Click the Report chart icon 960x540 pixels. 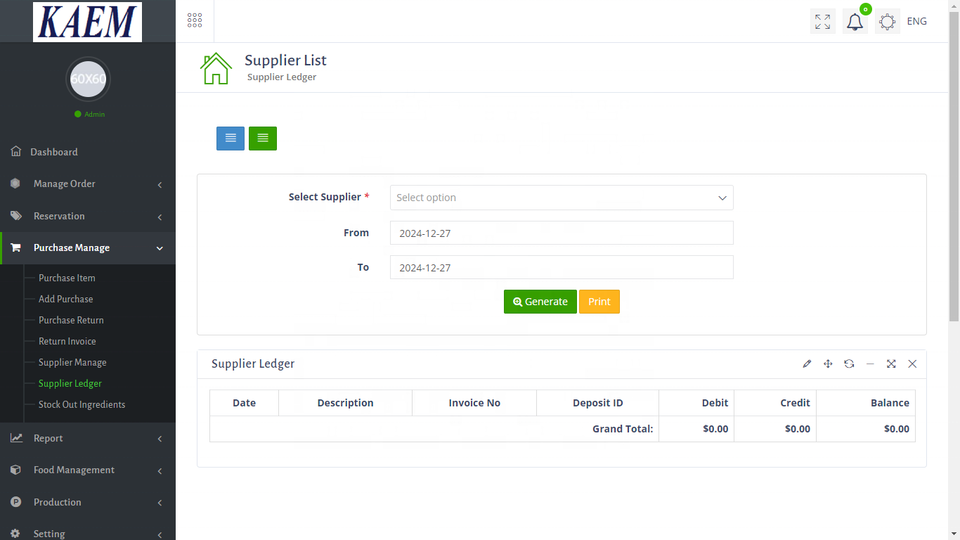pos(16,438)
